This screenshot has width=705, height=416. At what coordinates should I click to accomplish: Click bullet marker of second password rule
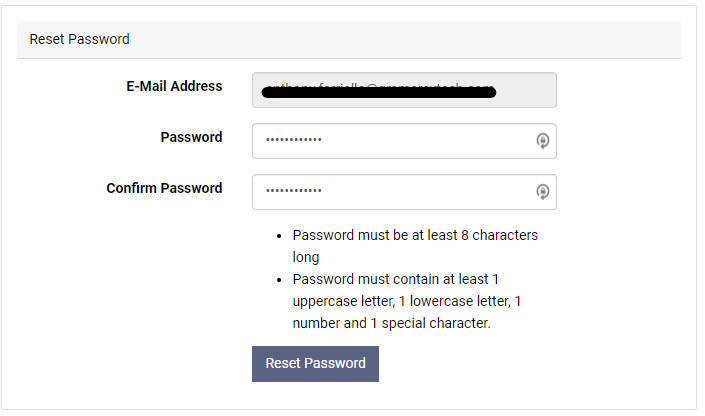point(279,280)
